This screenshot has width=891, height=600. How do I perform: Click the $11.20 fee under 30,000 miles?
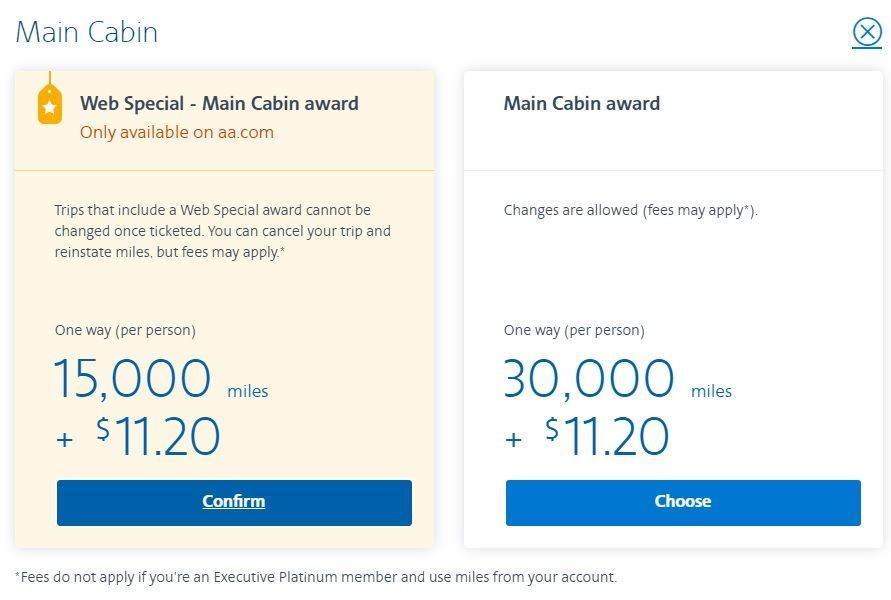607,436
